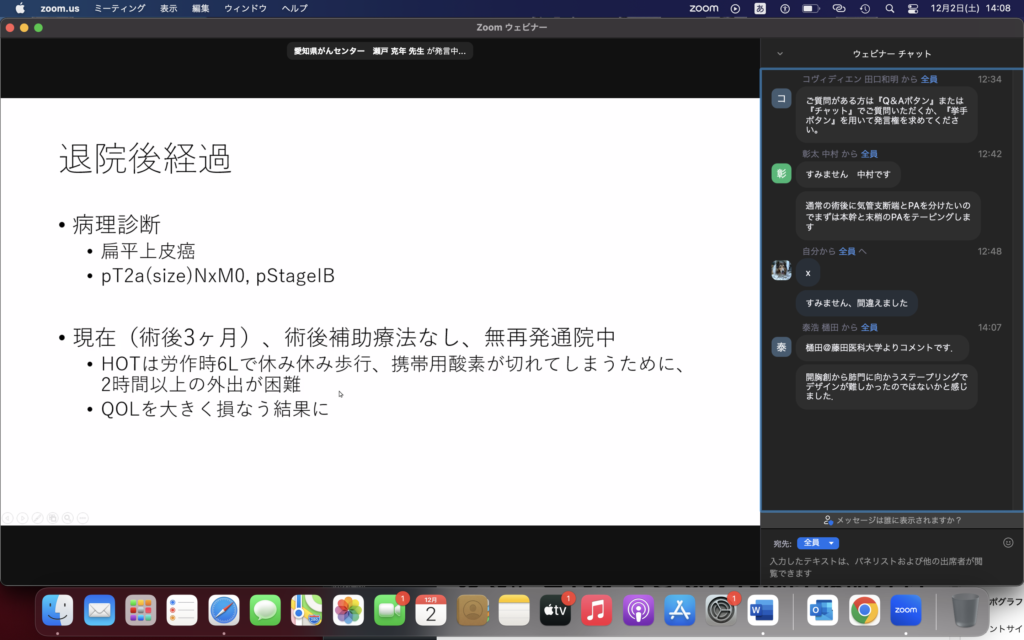Click the Zoom app in the Dock

click(x=905, y=609)
